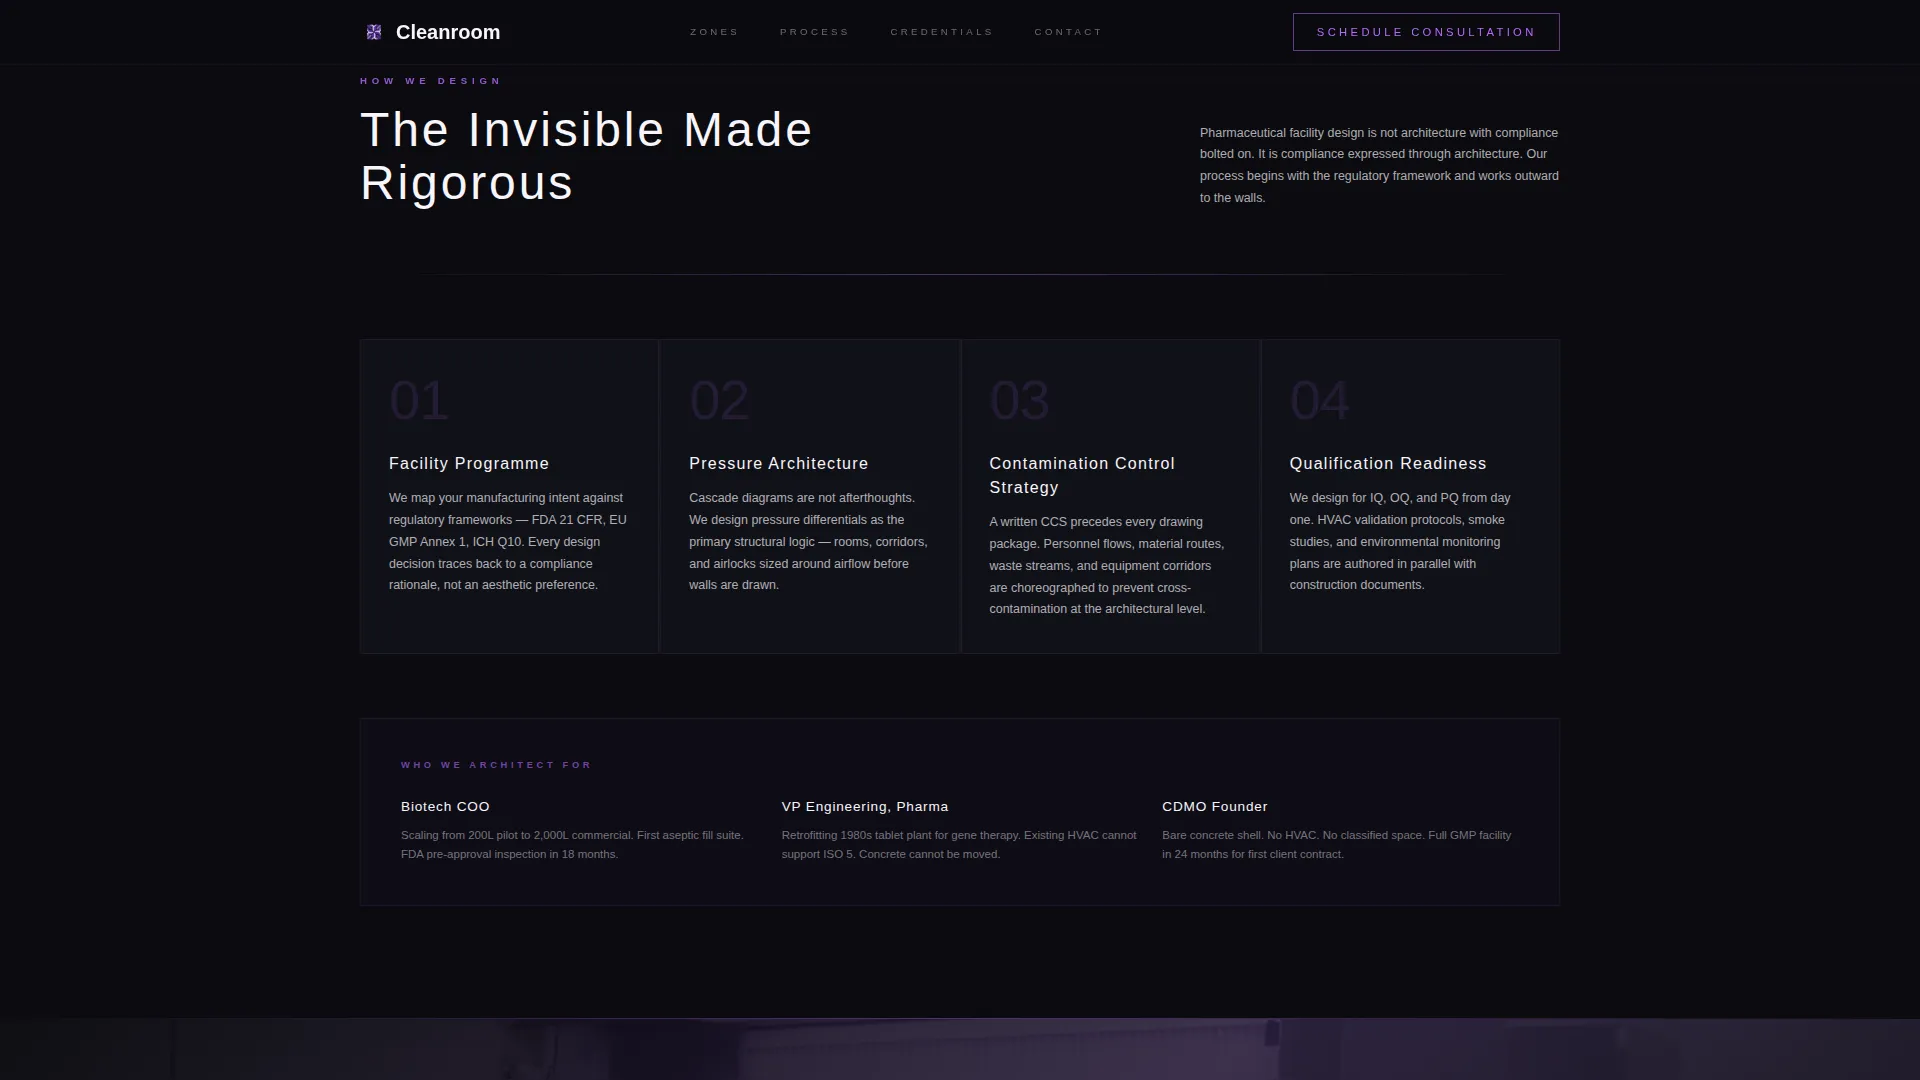Click the Schedule Consultation button
Viewport: 1920px width, 1080px height.
[x=1426, y=32]
